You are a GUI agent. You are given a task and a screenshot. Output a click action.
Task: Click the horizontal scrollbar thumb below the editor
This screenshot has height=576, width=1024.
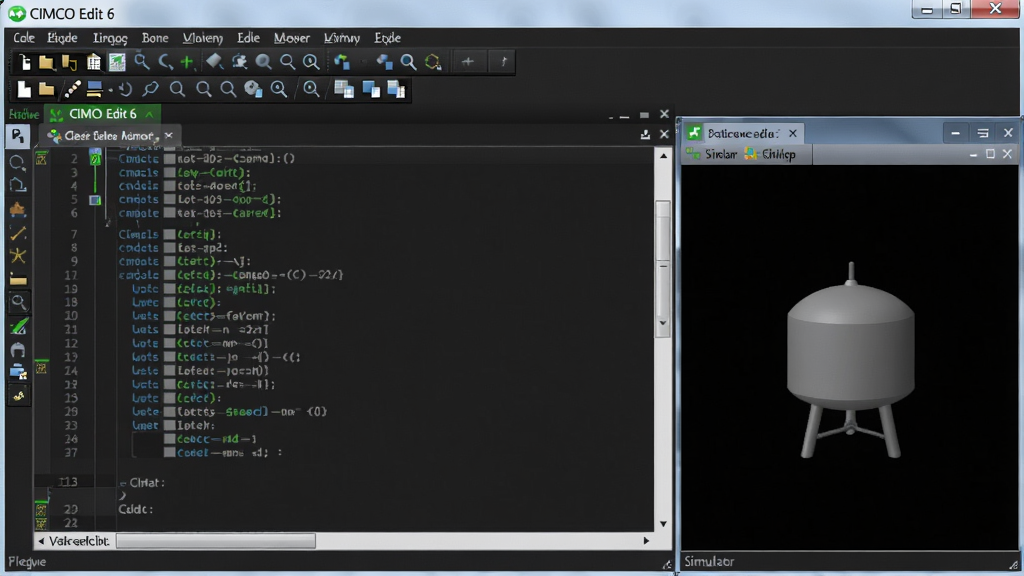[216, 541]
